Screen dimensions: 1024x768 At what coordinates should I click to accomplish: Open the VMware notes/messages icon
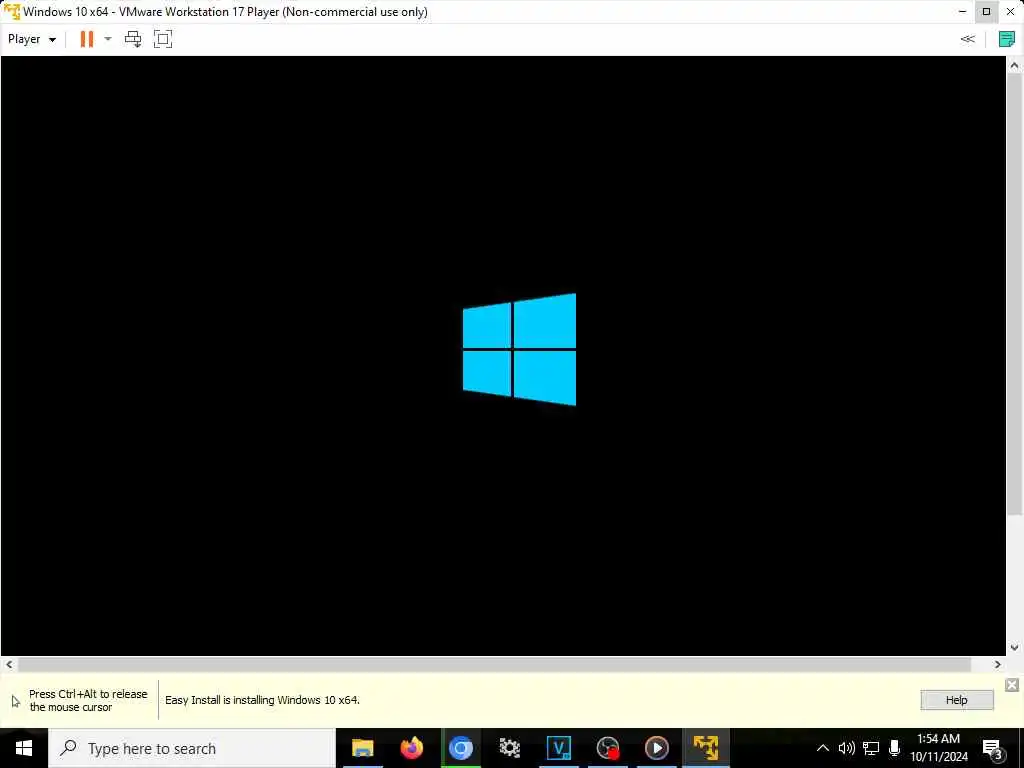point(1007,39)
